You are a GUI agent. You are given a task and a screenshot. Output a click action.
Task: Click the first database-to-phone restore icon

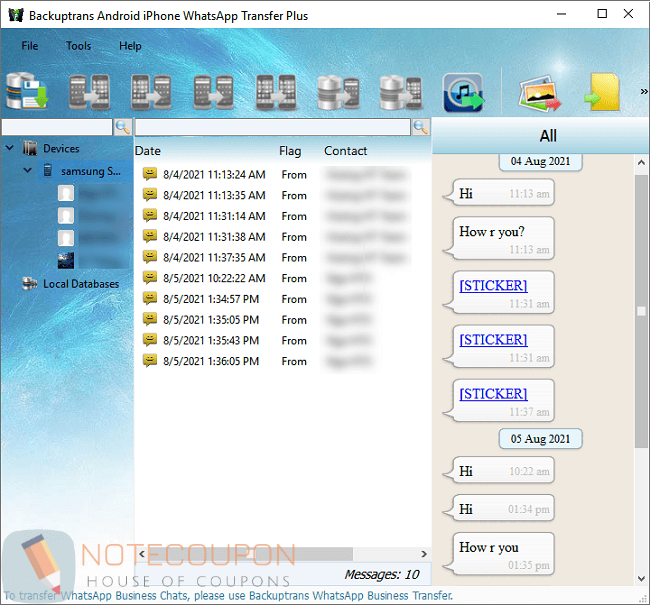(338, 92)
